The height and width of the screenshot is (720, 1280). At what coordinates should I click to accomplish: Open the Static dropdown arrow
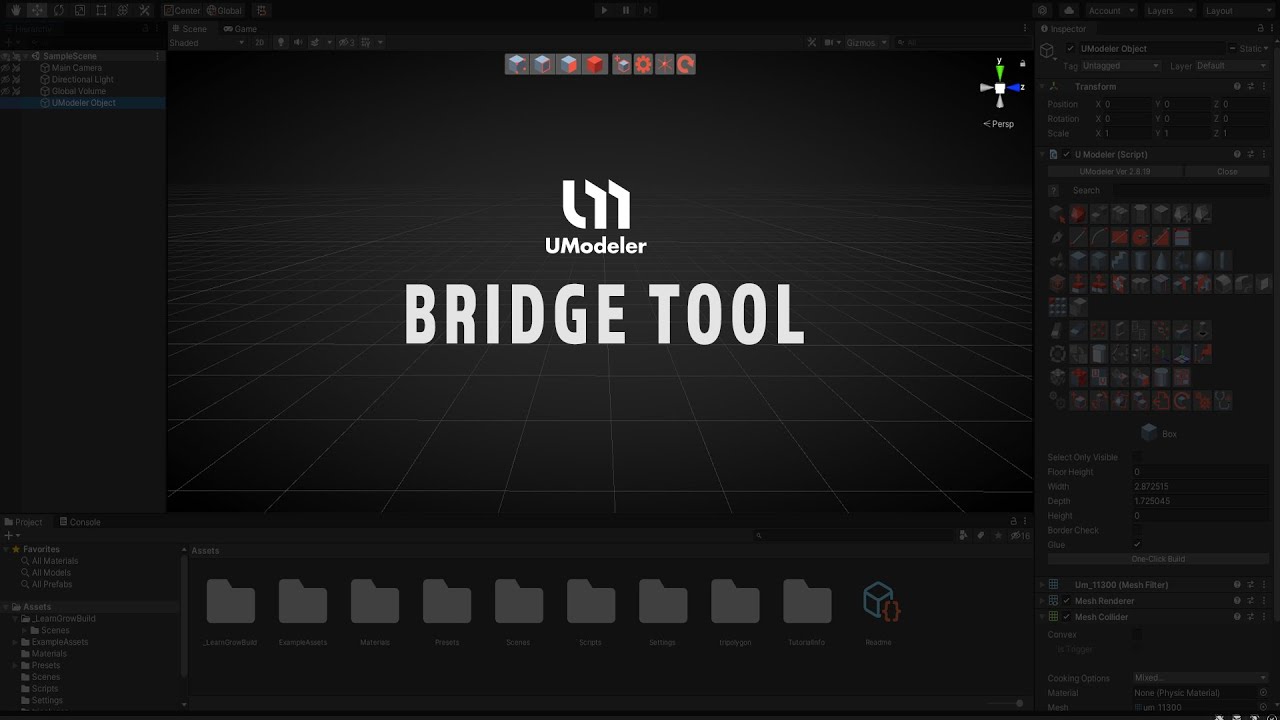point(1266,48)
